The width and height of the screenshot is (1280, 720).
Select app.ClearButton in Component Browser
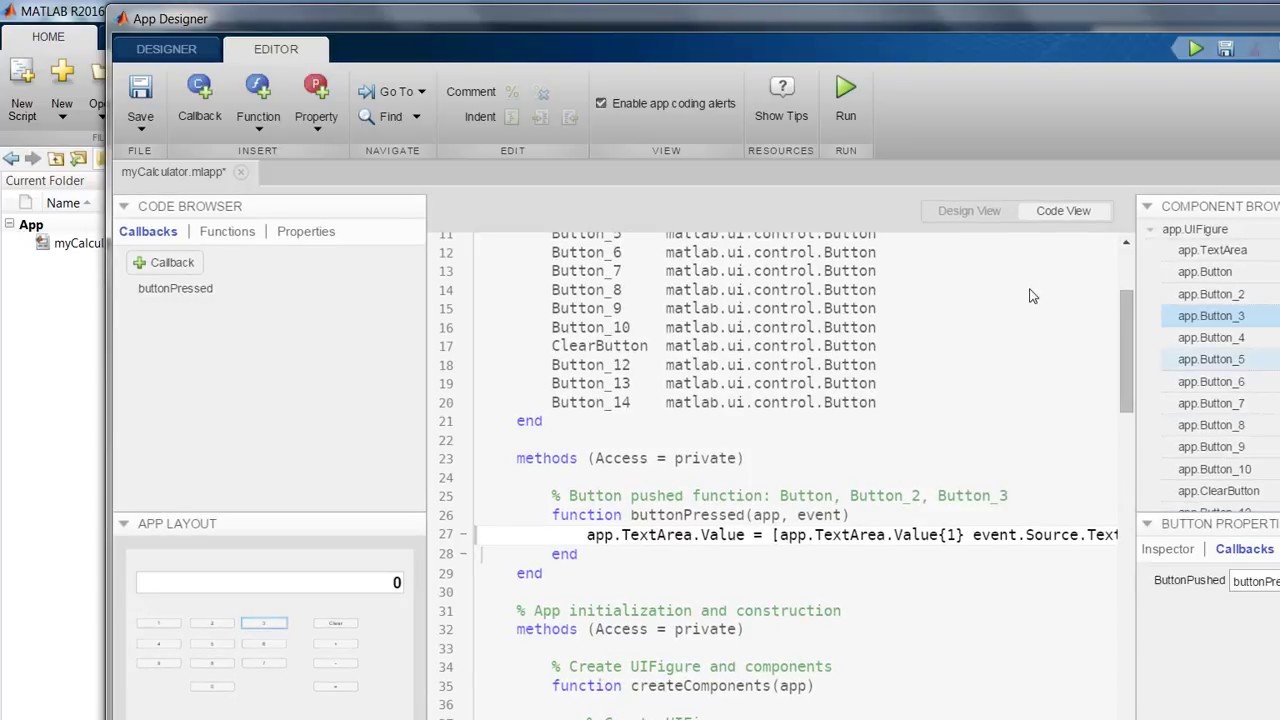click(x=1218, y=491)
